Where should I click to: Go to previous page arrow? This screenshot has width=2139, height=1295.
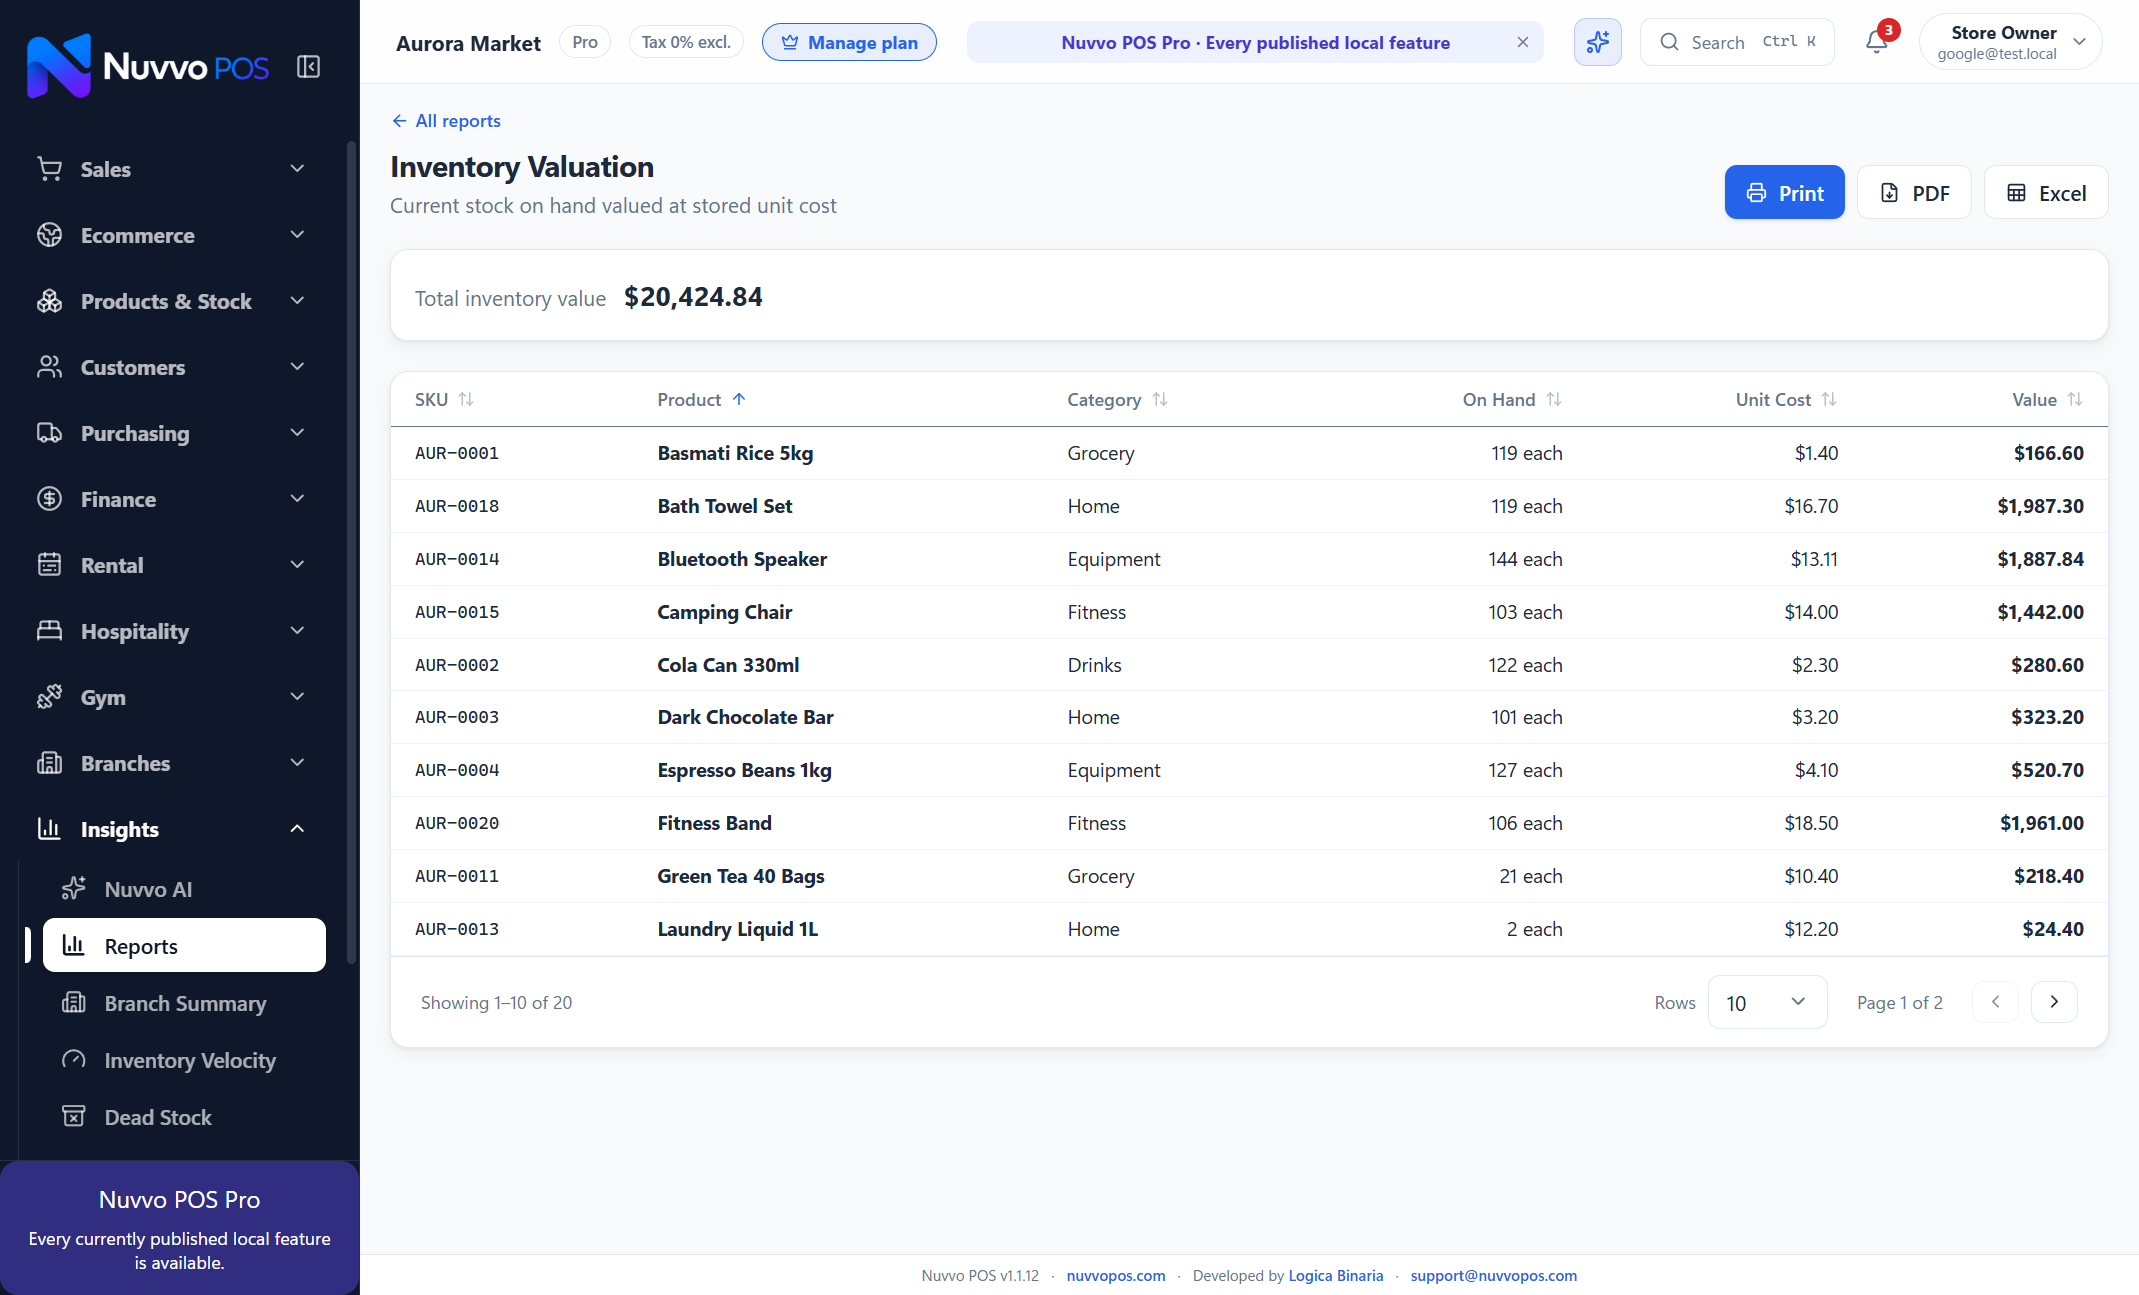click(x=1995, y=1002)
